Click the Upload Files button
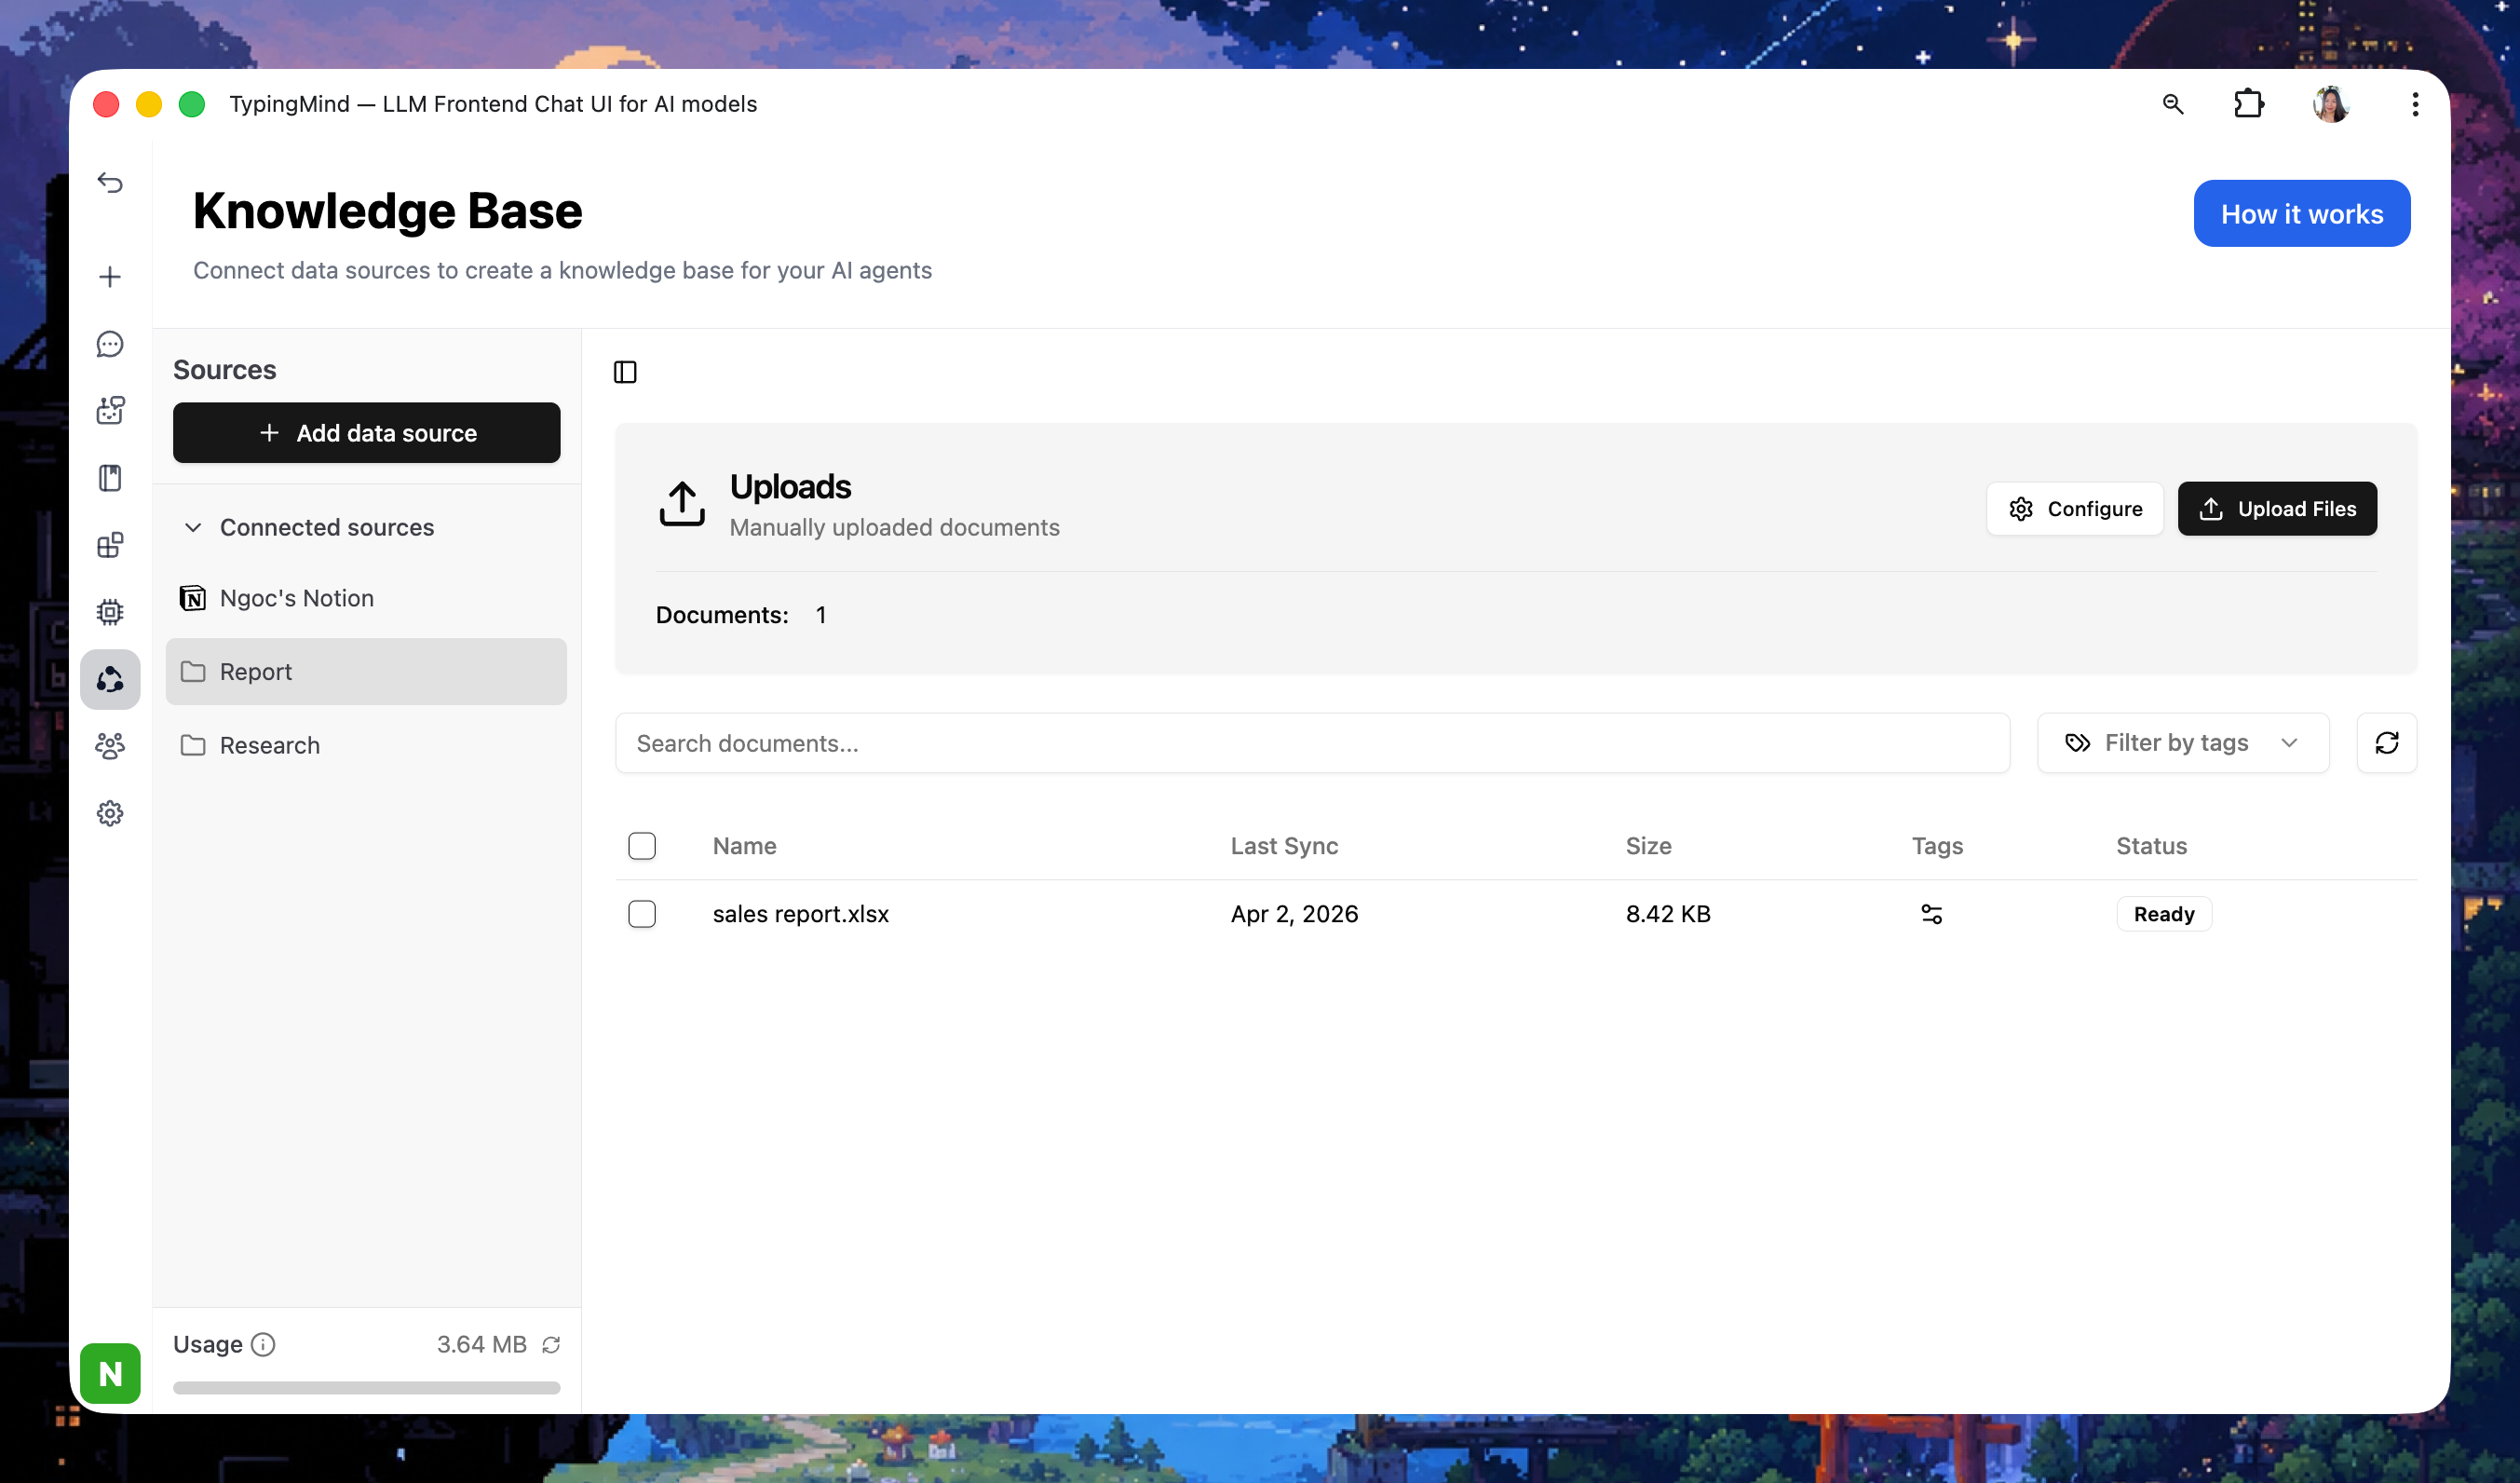2520x1483 pixels. pos(2277,509)
